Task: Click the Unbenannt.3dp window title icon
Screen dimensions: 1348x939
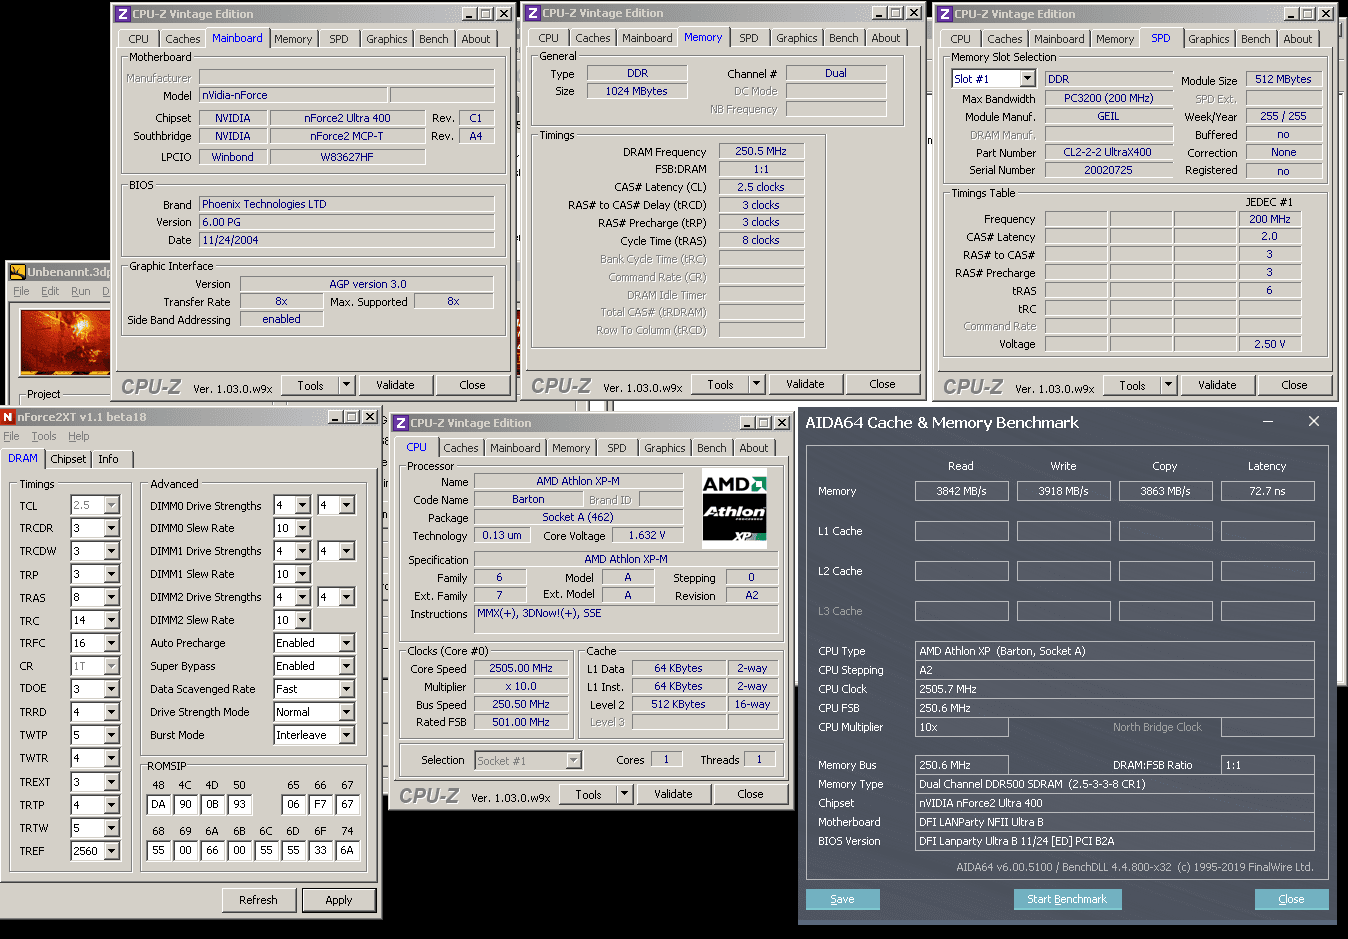Action: coord(17,272)
